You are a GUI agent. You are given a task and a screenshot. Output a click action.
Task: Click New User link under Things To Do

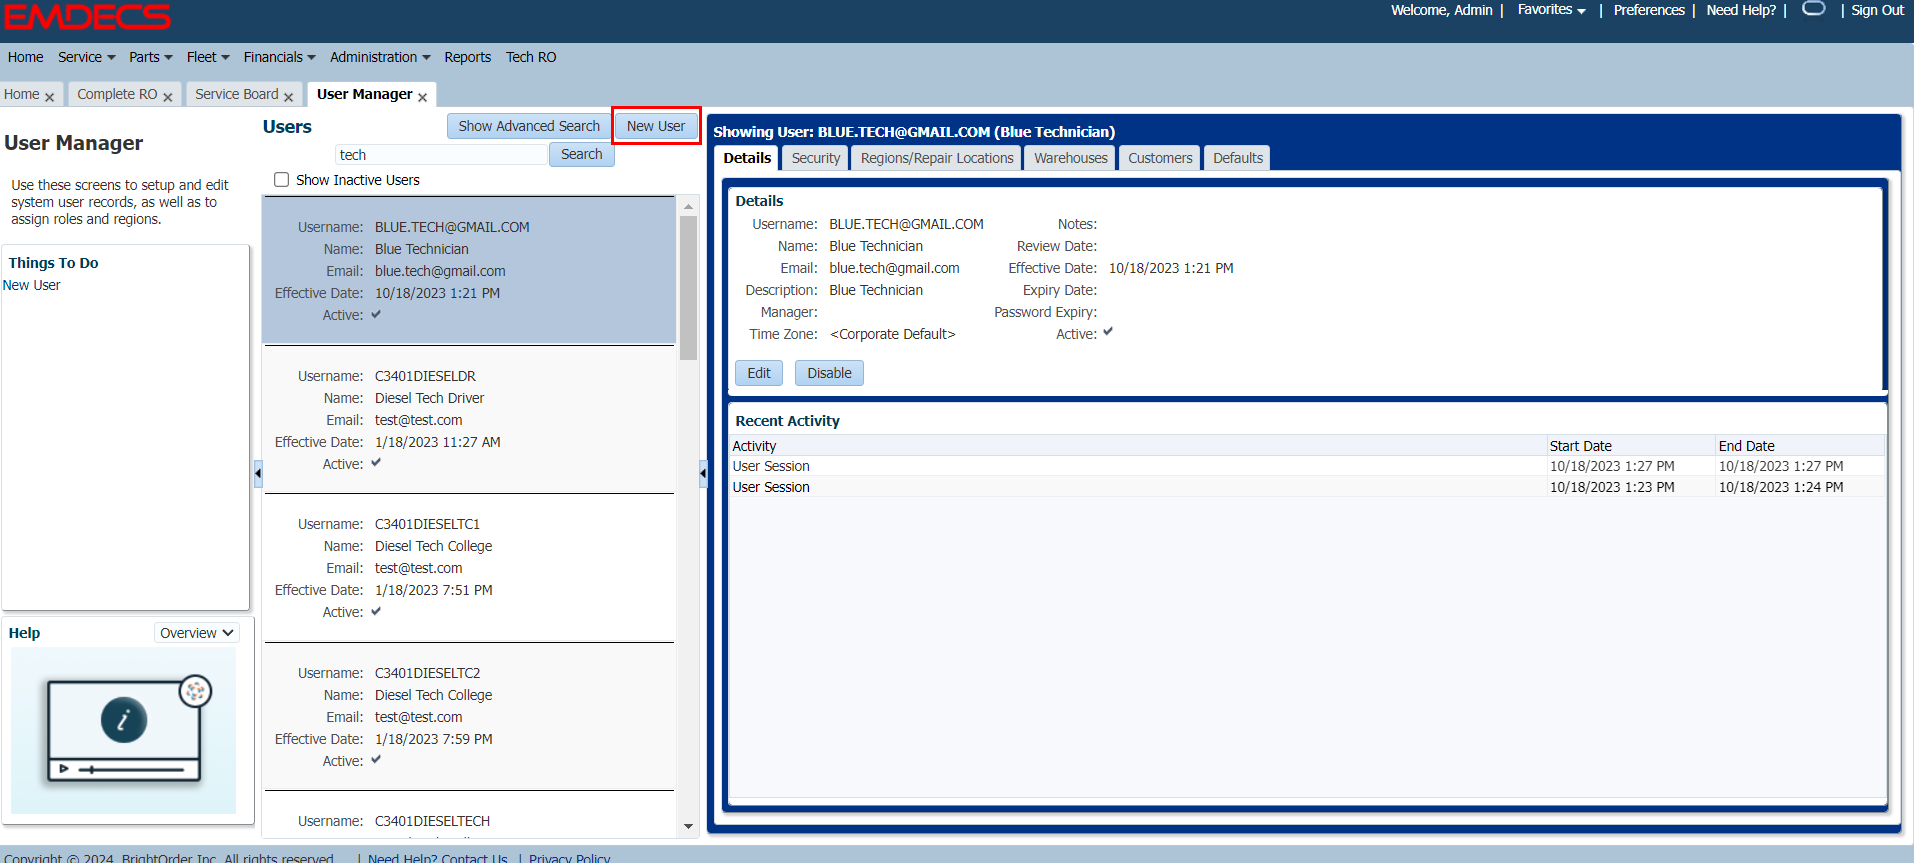(x=32, y=285)
